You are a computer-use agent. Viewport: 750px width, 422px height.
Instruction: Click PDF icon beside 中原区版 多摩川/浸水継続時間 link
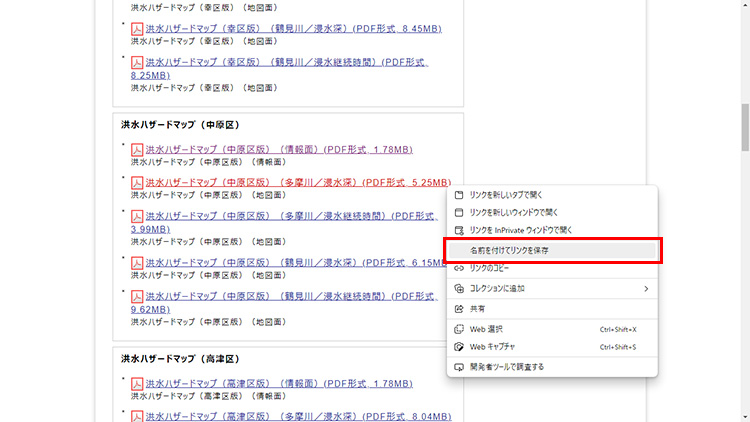(x=138, y=216)
